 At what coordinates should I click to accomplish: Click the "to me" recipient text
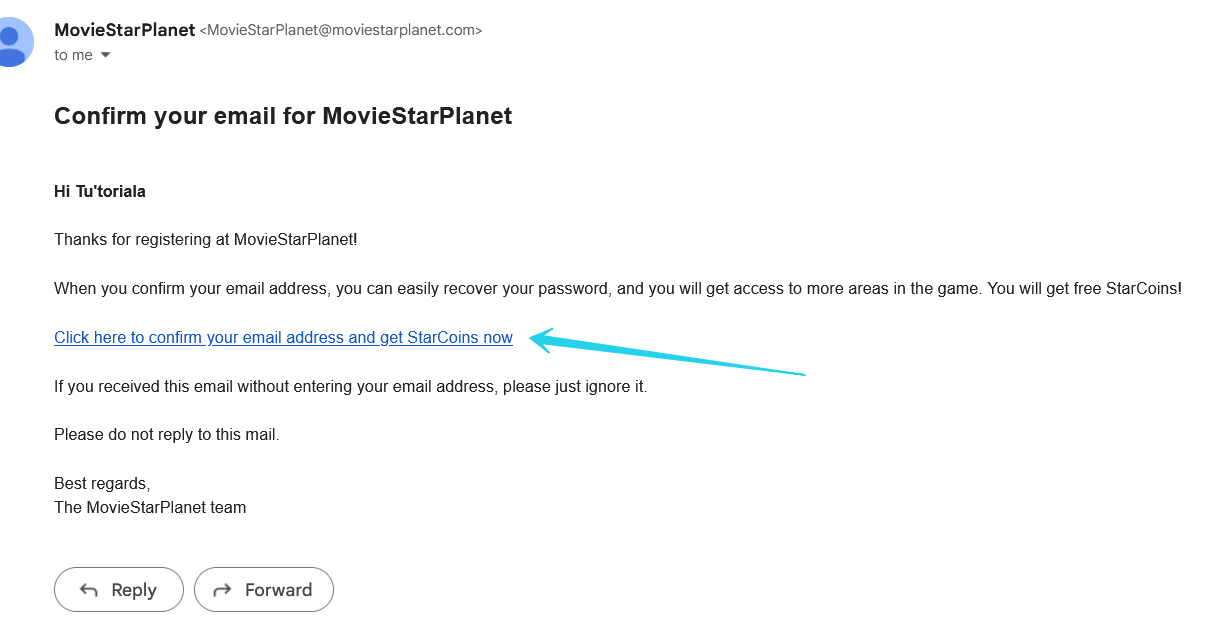click(73, 55)
